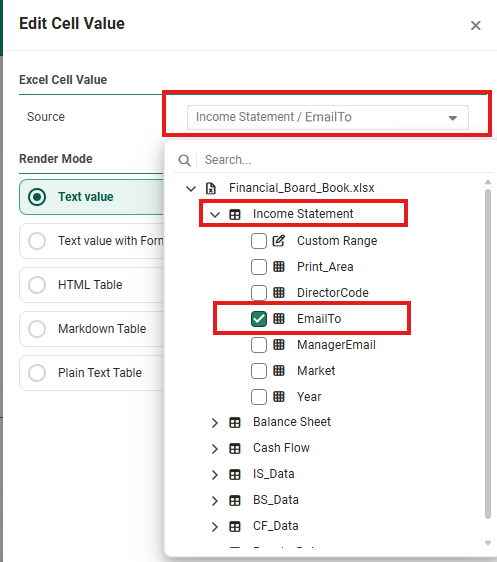Expand the Cash Flow node
Screen dimensions: 497x562
pos(215,449)
